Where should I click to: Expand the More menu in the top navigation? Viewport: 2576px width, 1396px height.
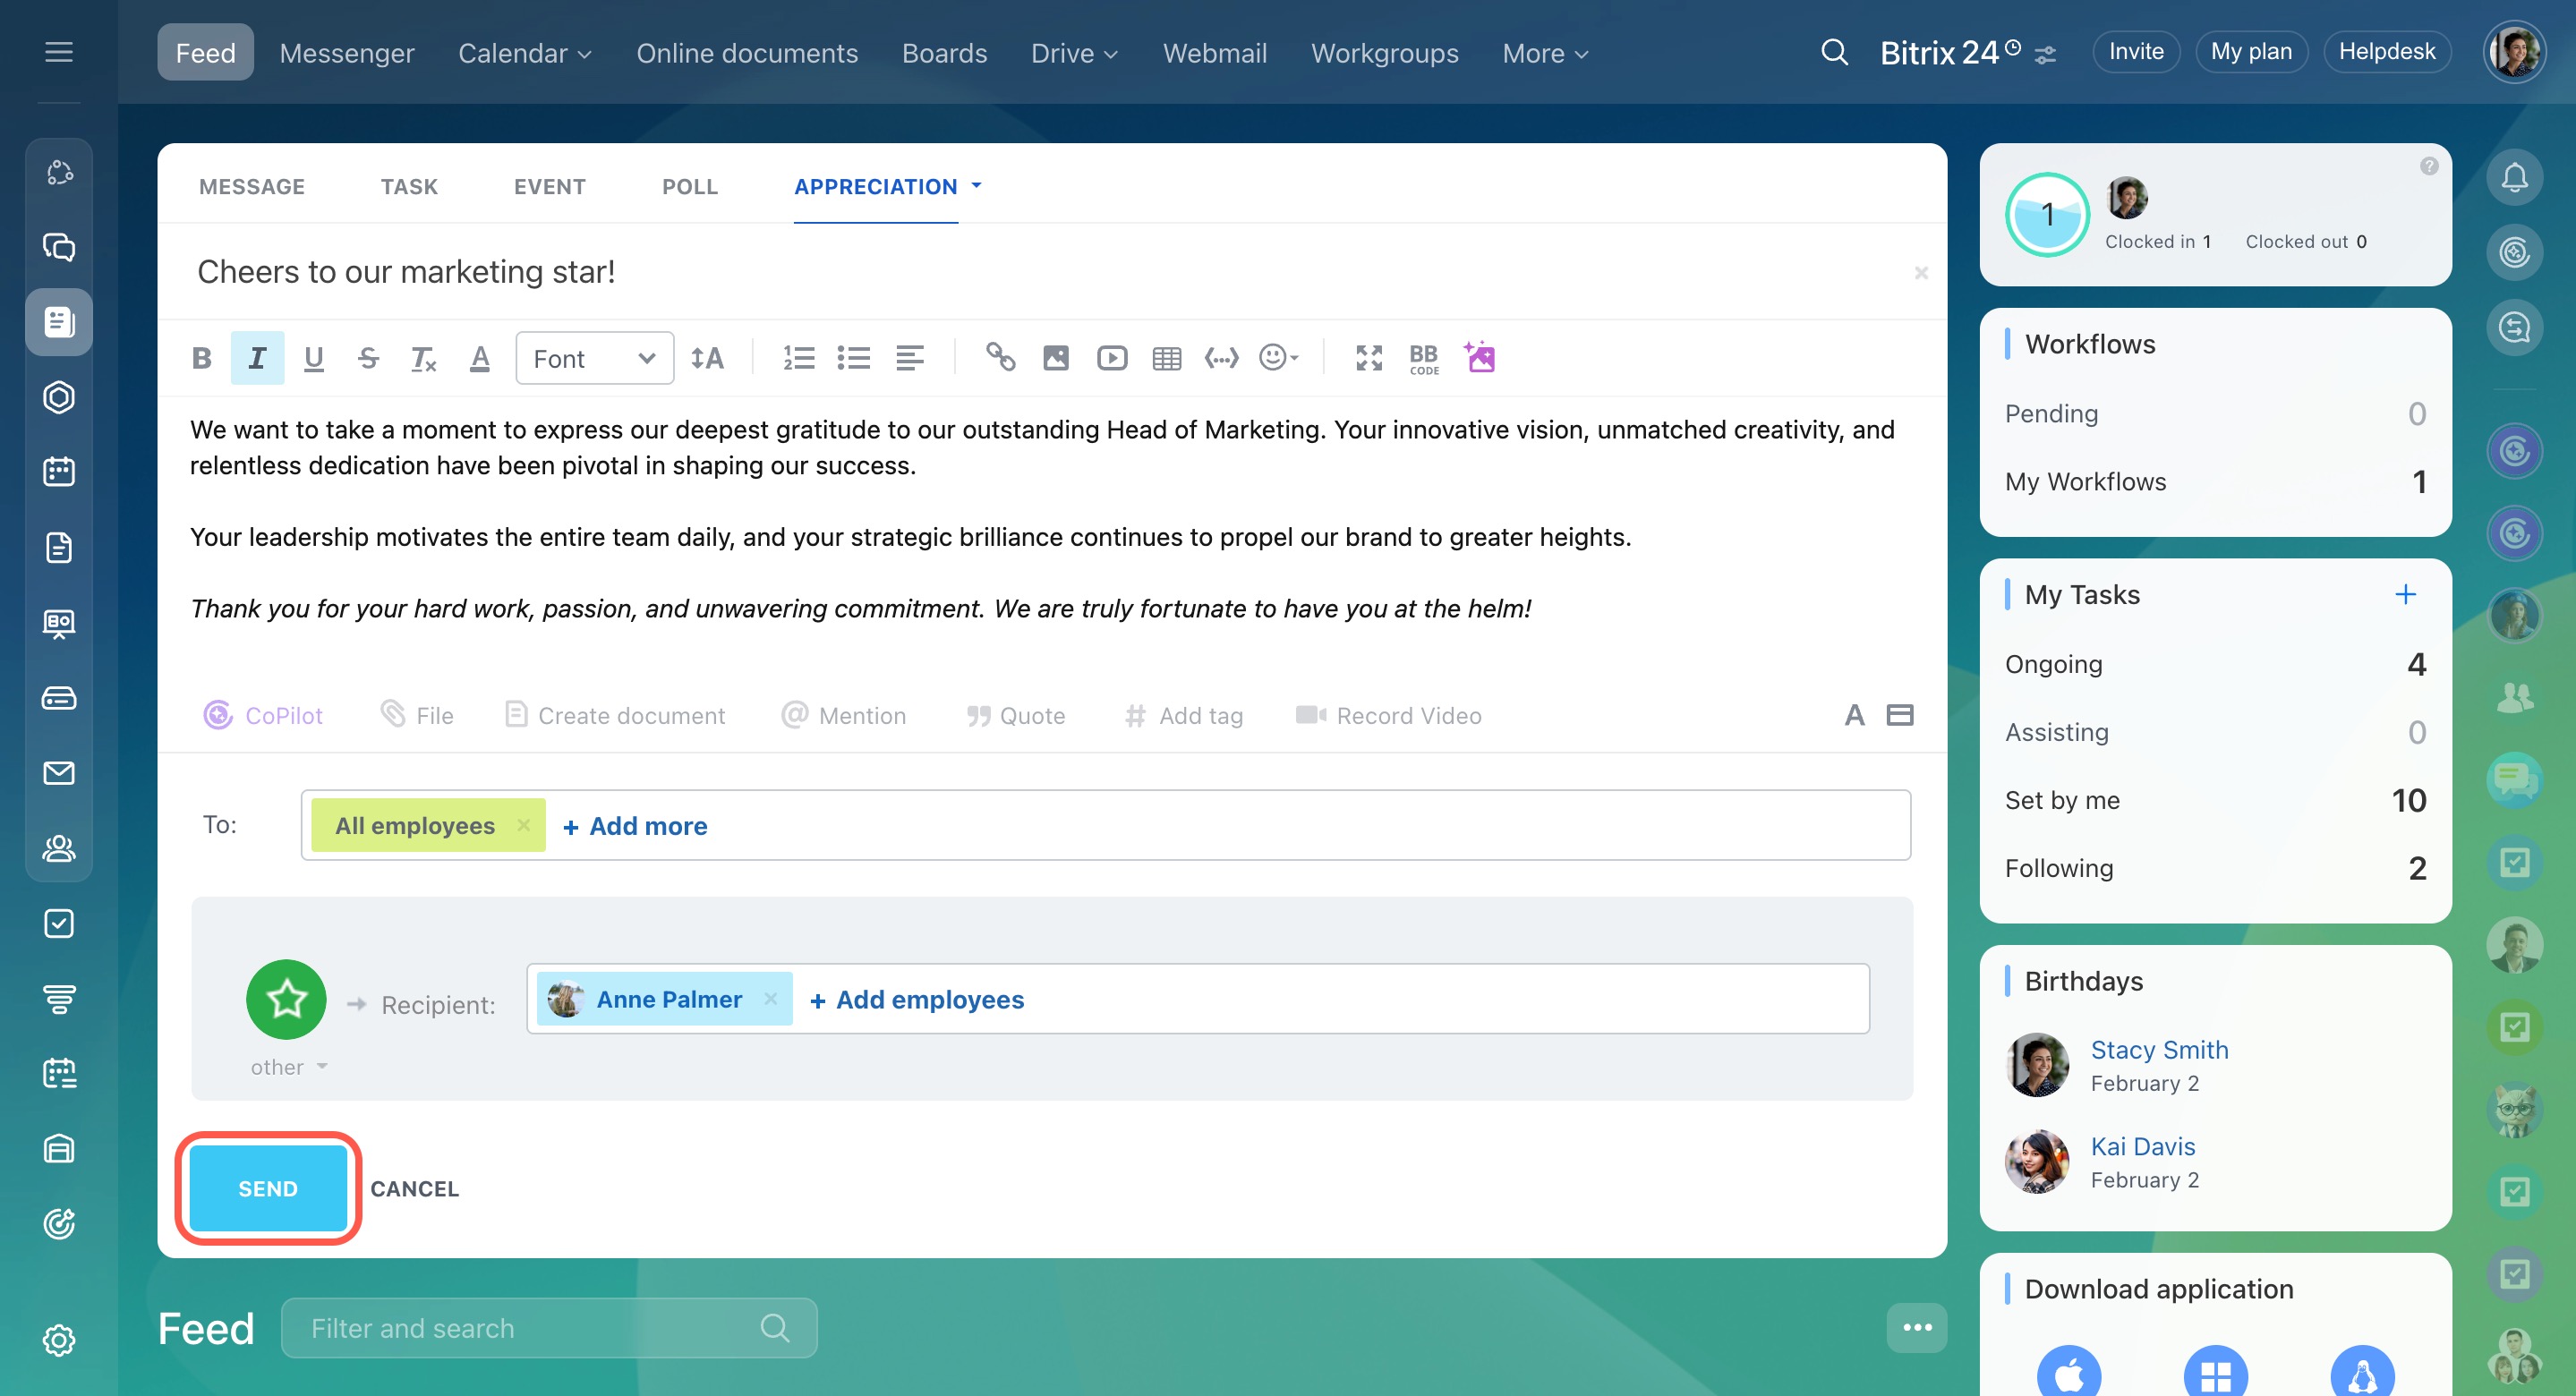(1544, 53)
